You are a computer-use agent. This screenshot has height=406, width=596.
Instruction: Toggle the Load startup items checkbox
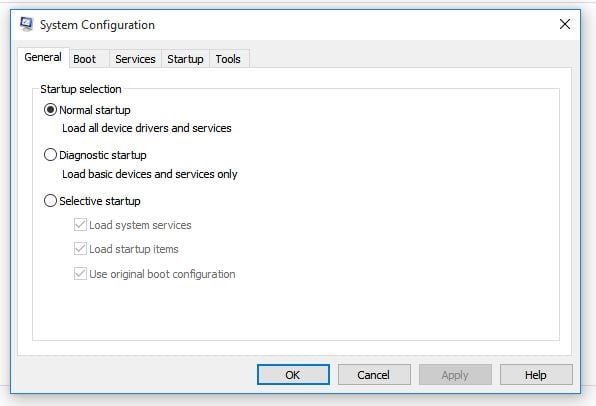(80, 249)
